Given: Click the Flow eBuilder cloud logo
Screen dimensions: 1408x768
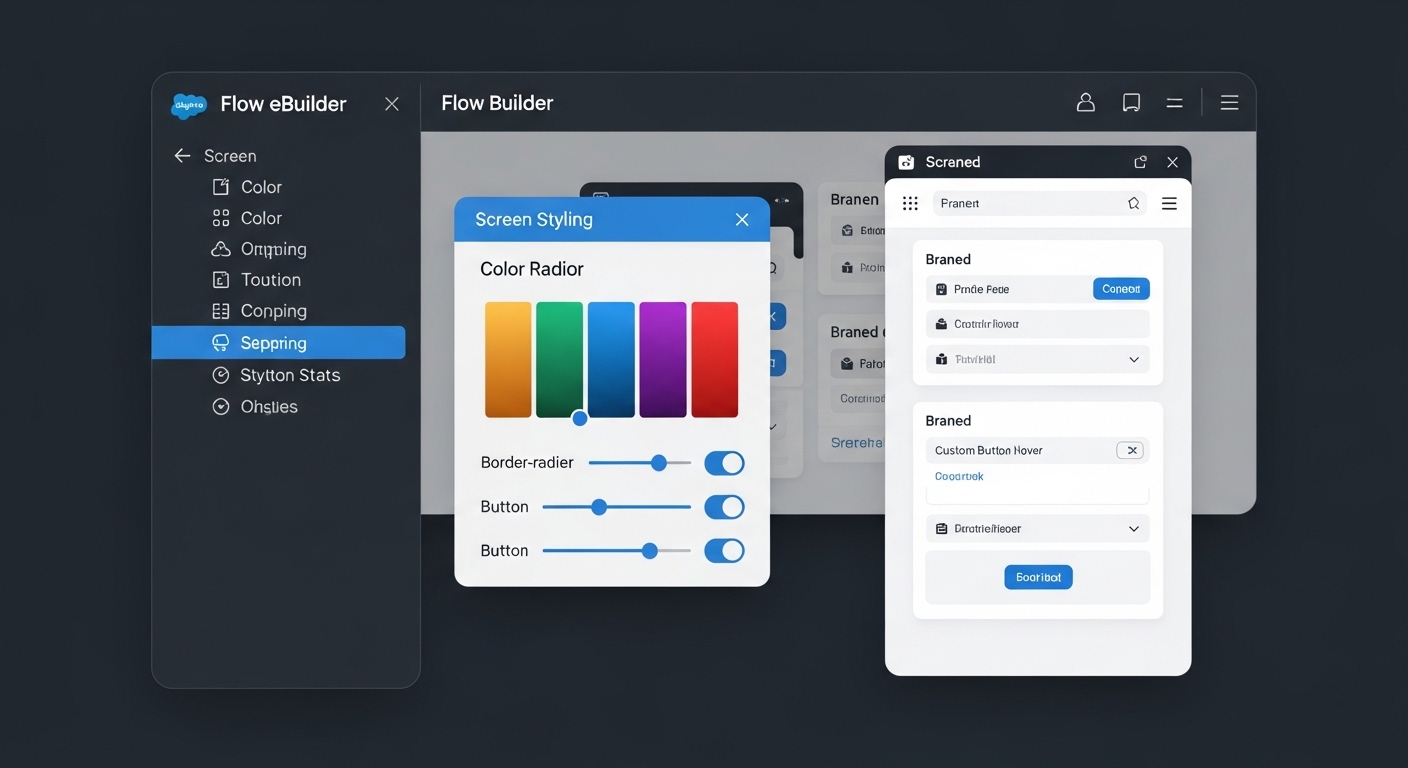Looking at the screenshot, I should click(x=188, y=104).
